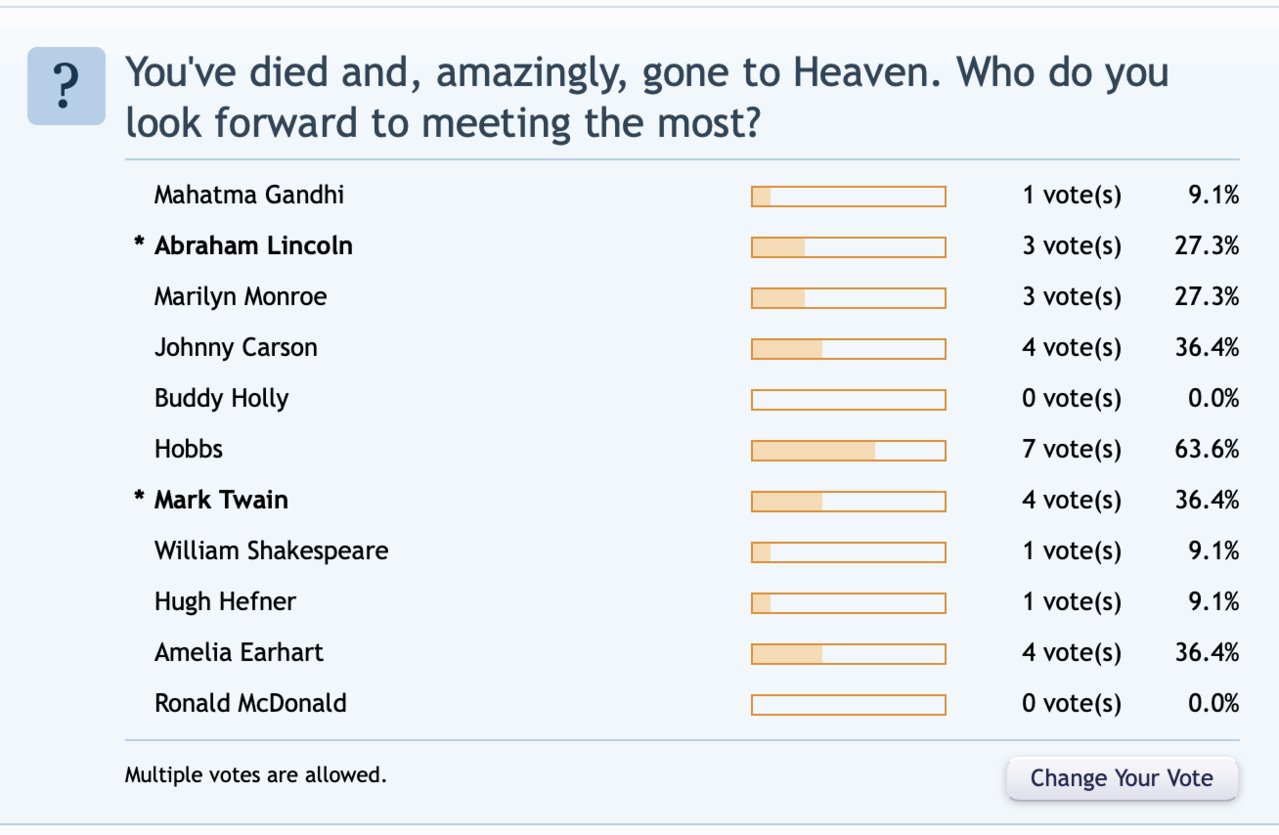Select the Ronald McDonald entry
Image resolution: width=1279 pixels, height=835 pixels.
coord(250,703)
